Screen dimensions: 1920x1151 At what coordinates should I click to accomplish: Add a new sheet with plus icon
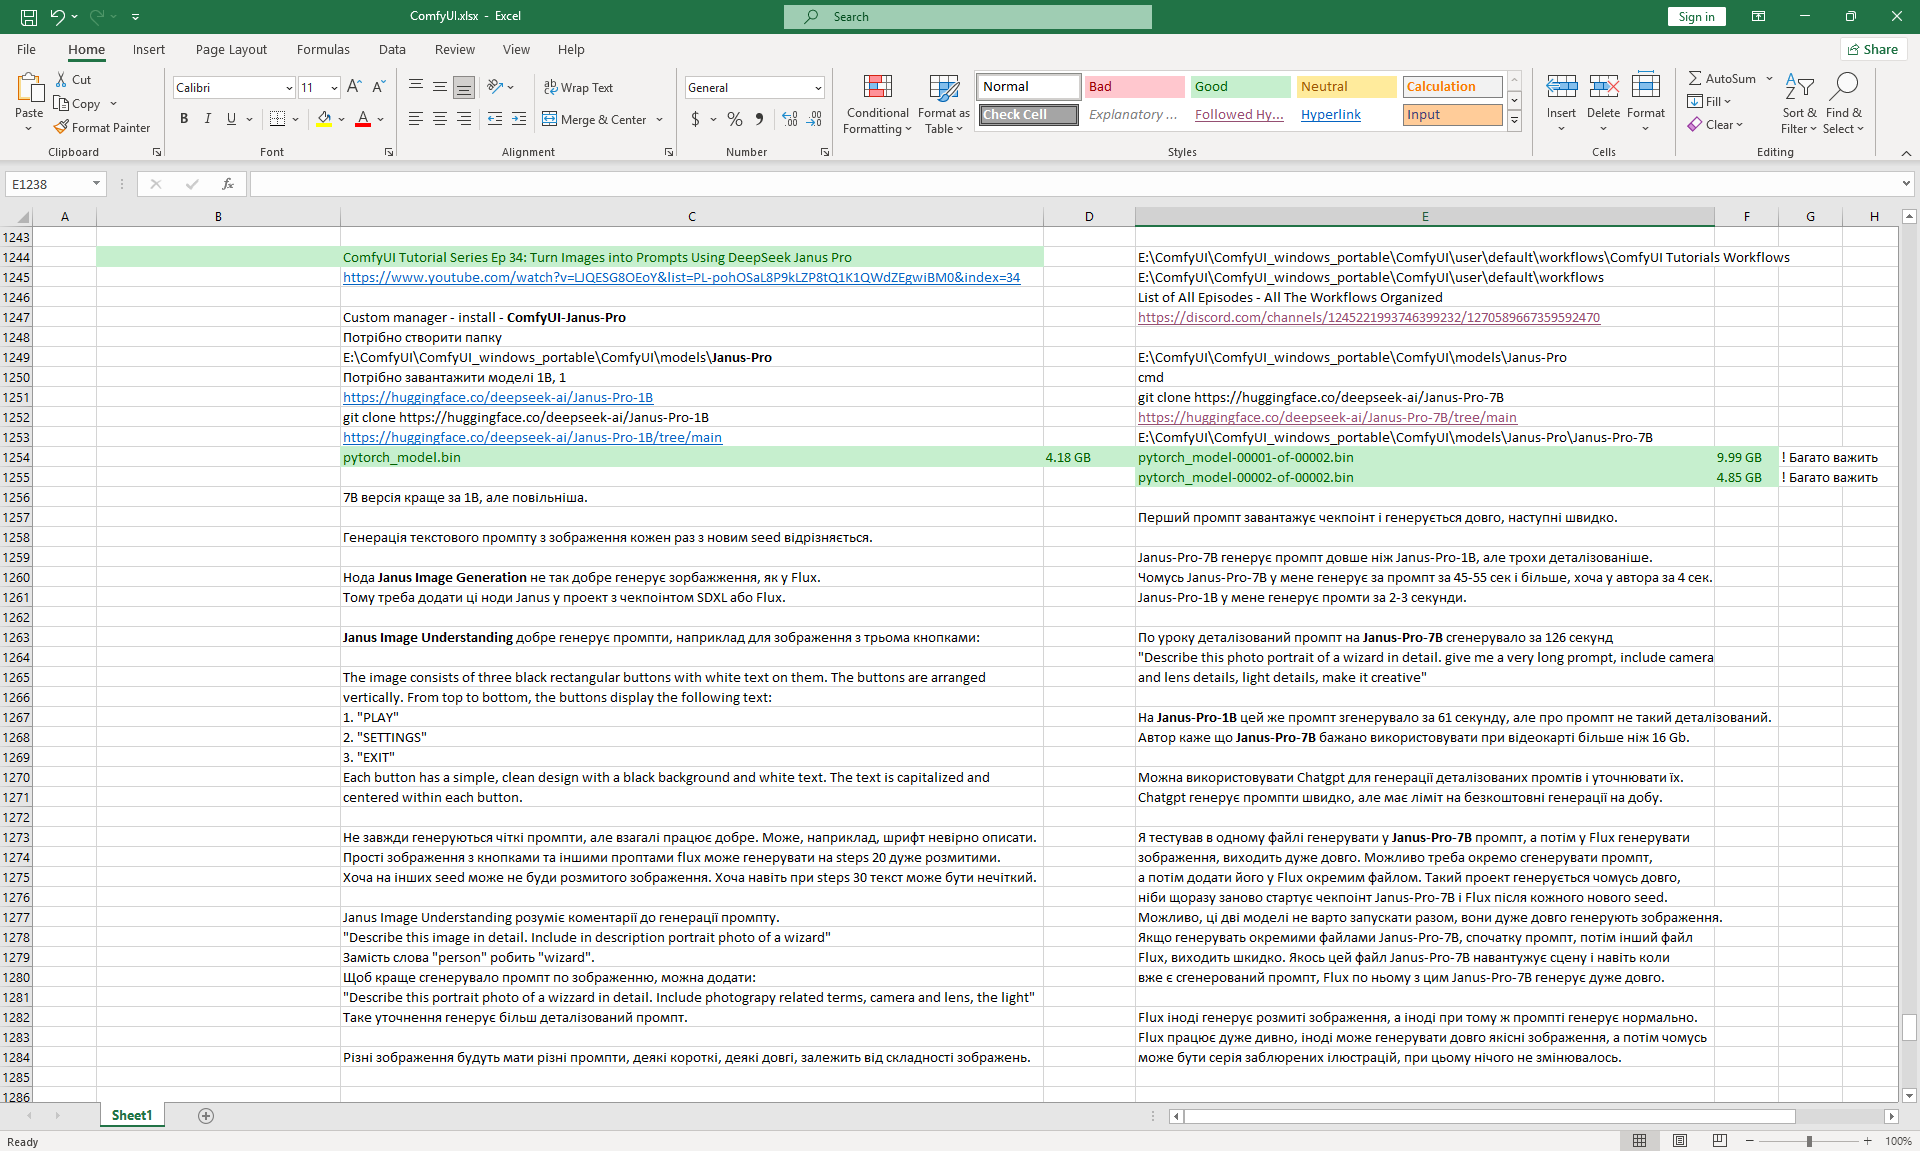coord(206,1116)
